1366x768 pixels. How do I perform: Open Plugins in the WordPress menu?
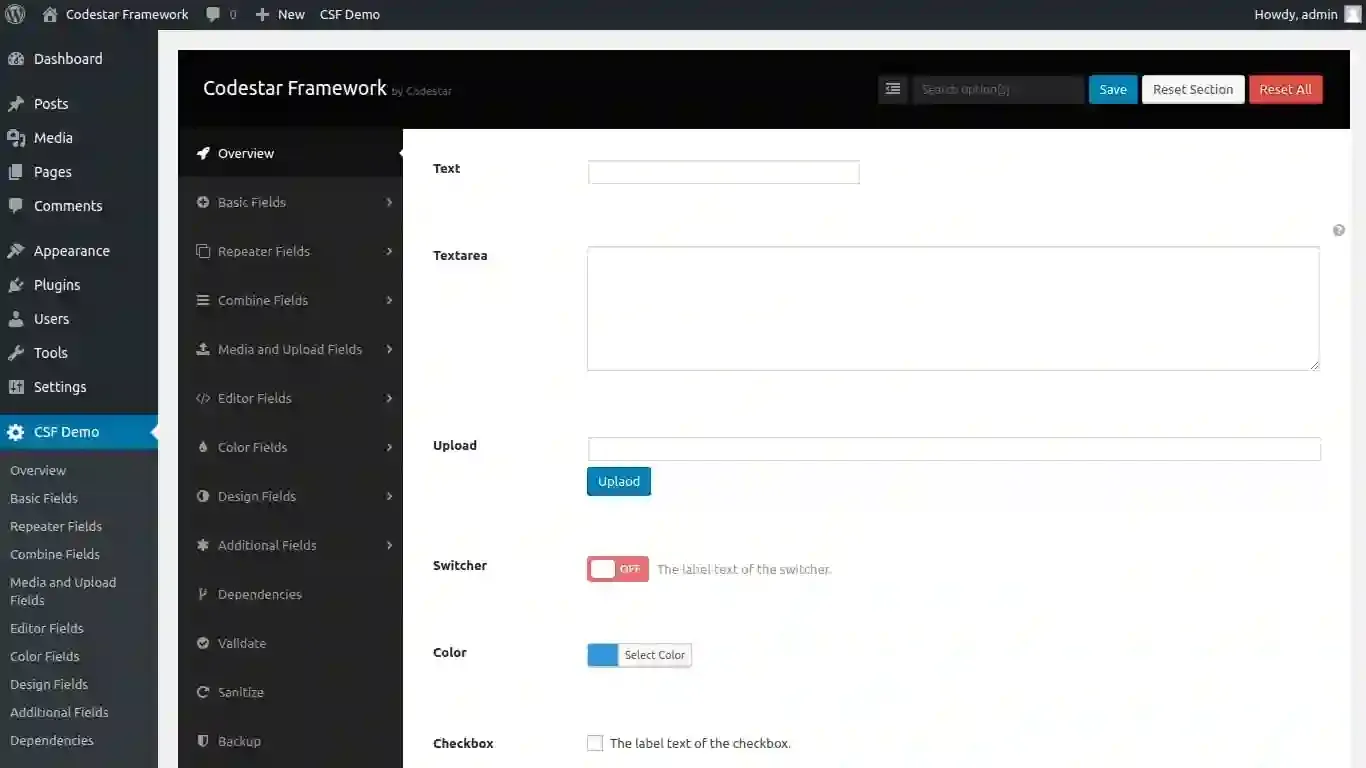[x=79, y=285]
